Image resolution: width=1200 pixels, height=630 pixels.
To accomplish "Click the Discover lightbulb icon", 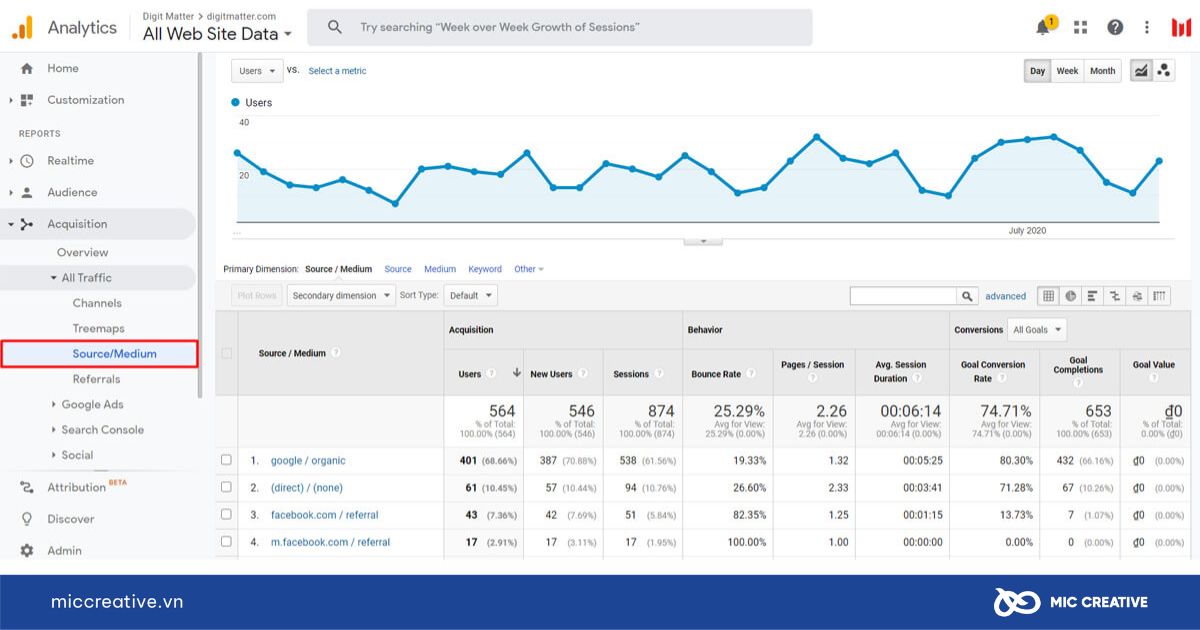I will (27, 519).
